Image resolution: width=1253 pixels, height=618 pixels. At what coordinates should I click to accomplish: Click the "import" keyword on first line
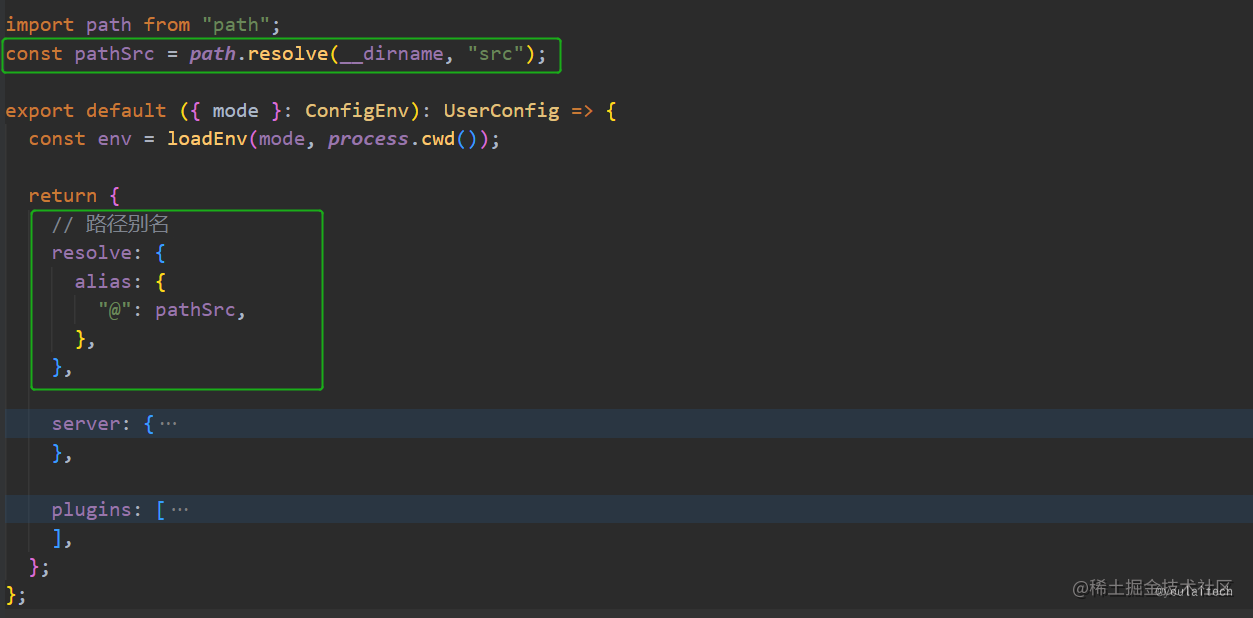point(40,24)
